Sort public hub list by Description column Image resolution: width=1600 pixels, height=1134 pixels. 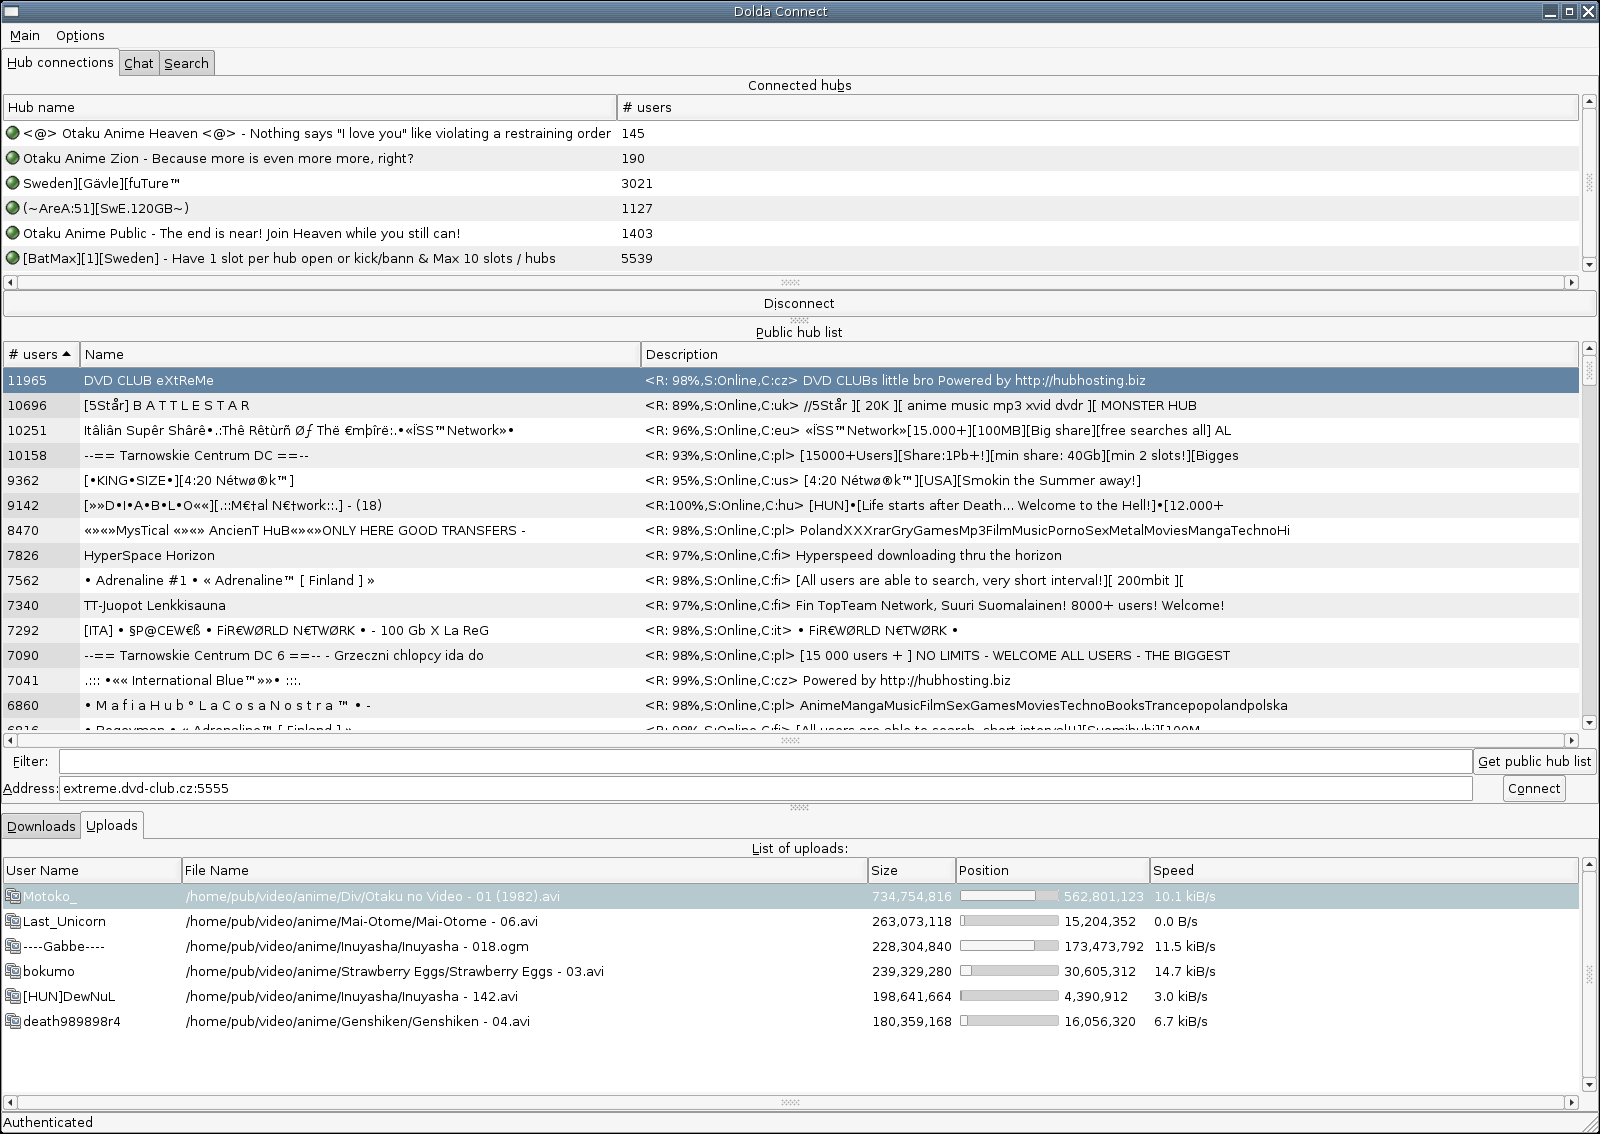coord(1110,354)
